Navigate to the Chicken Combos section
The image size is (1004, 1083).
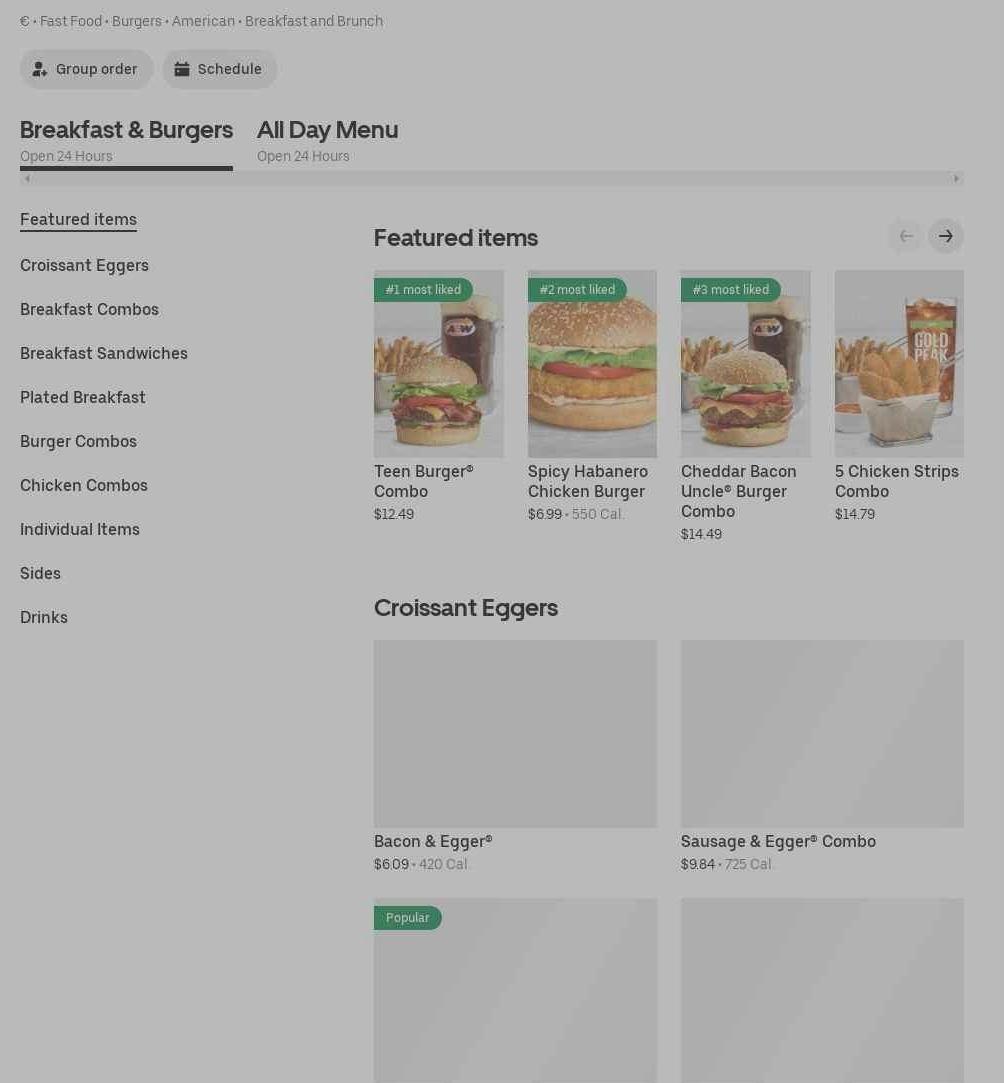pos(84,485)
